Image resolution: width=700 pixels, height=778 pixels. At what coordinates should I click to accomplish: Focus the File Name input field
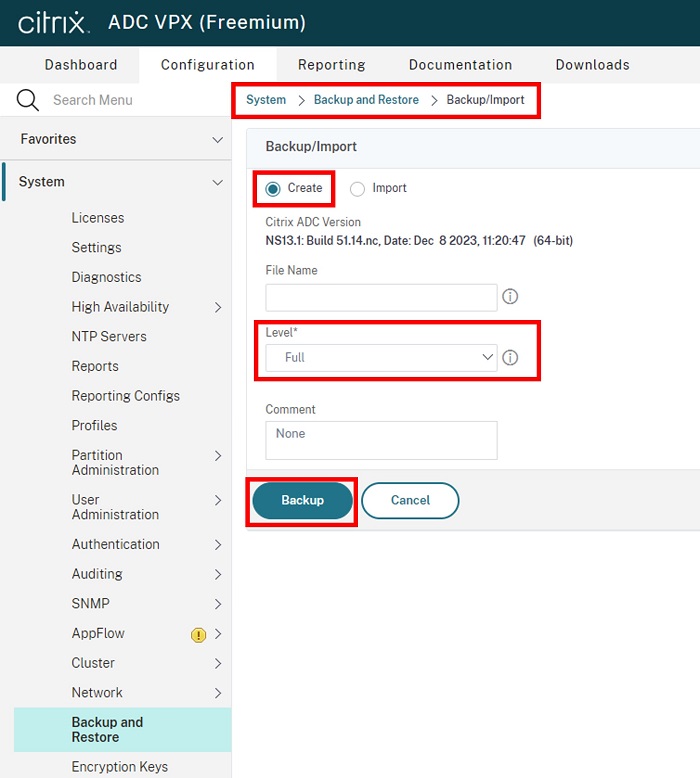click(x=381, y=298)
